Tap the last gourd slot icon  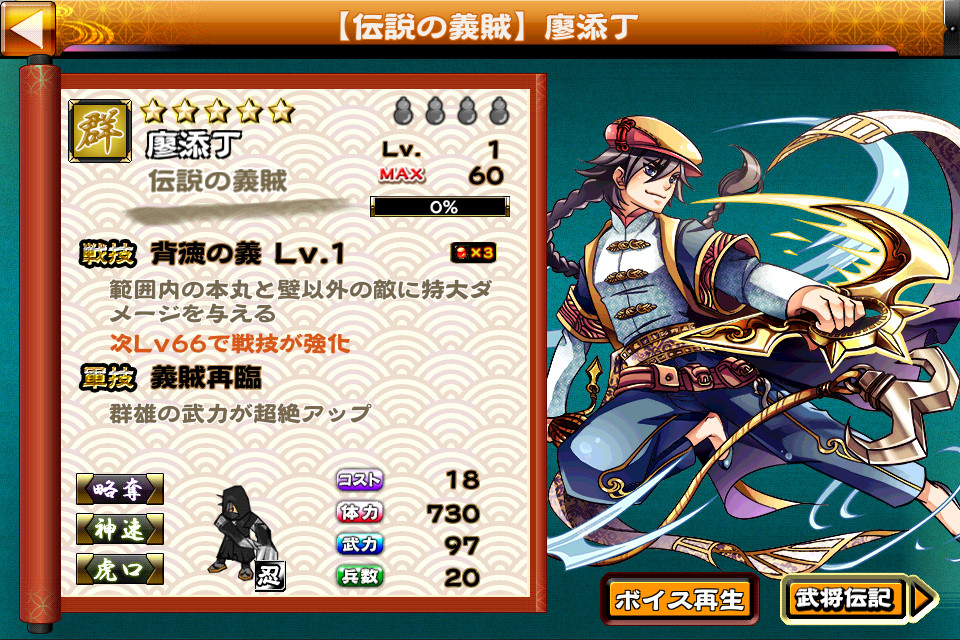(x=499, y=111)
